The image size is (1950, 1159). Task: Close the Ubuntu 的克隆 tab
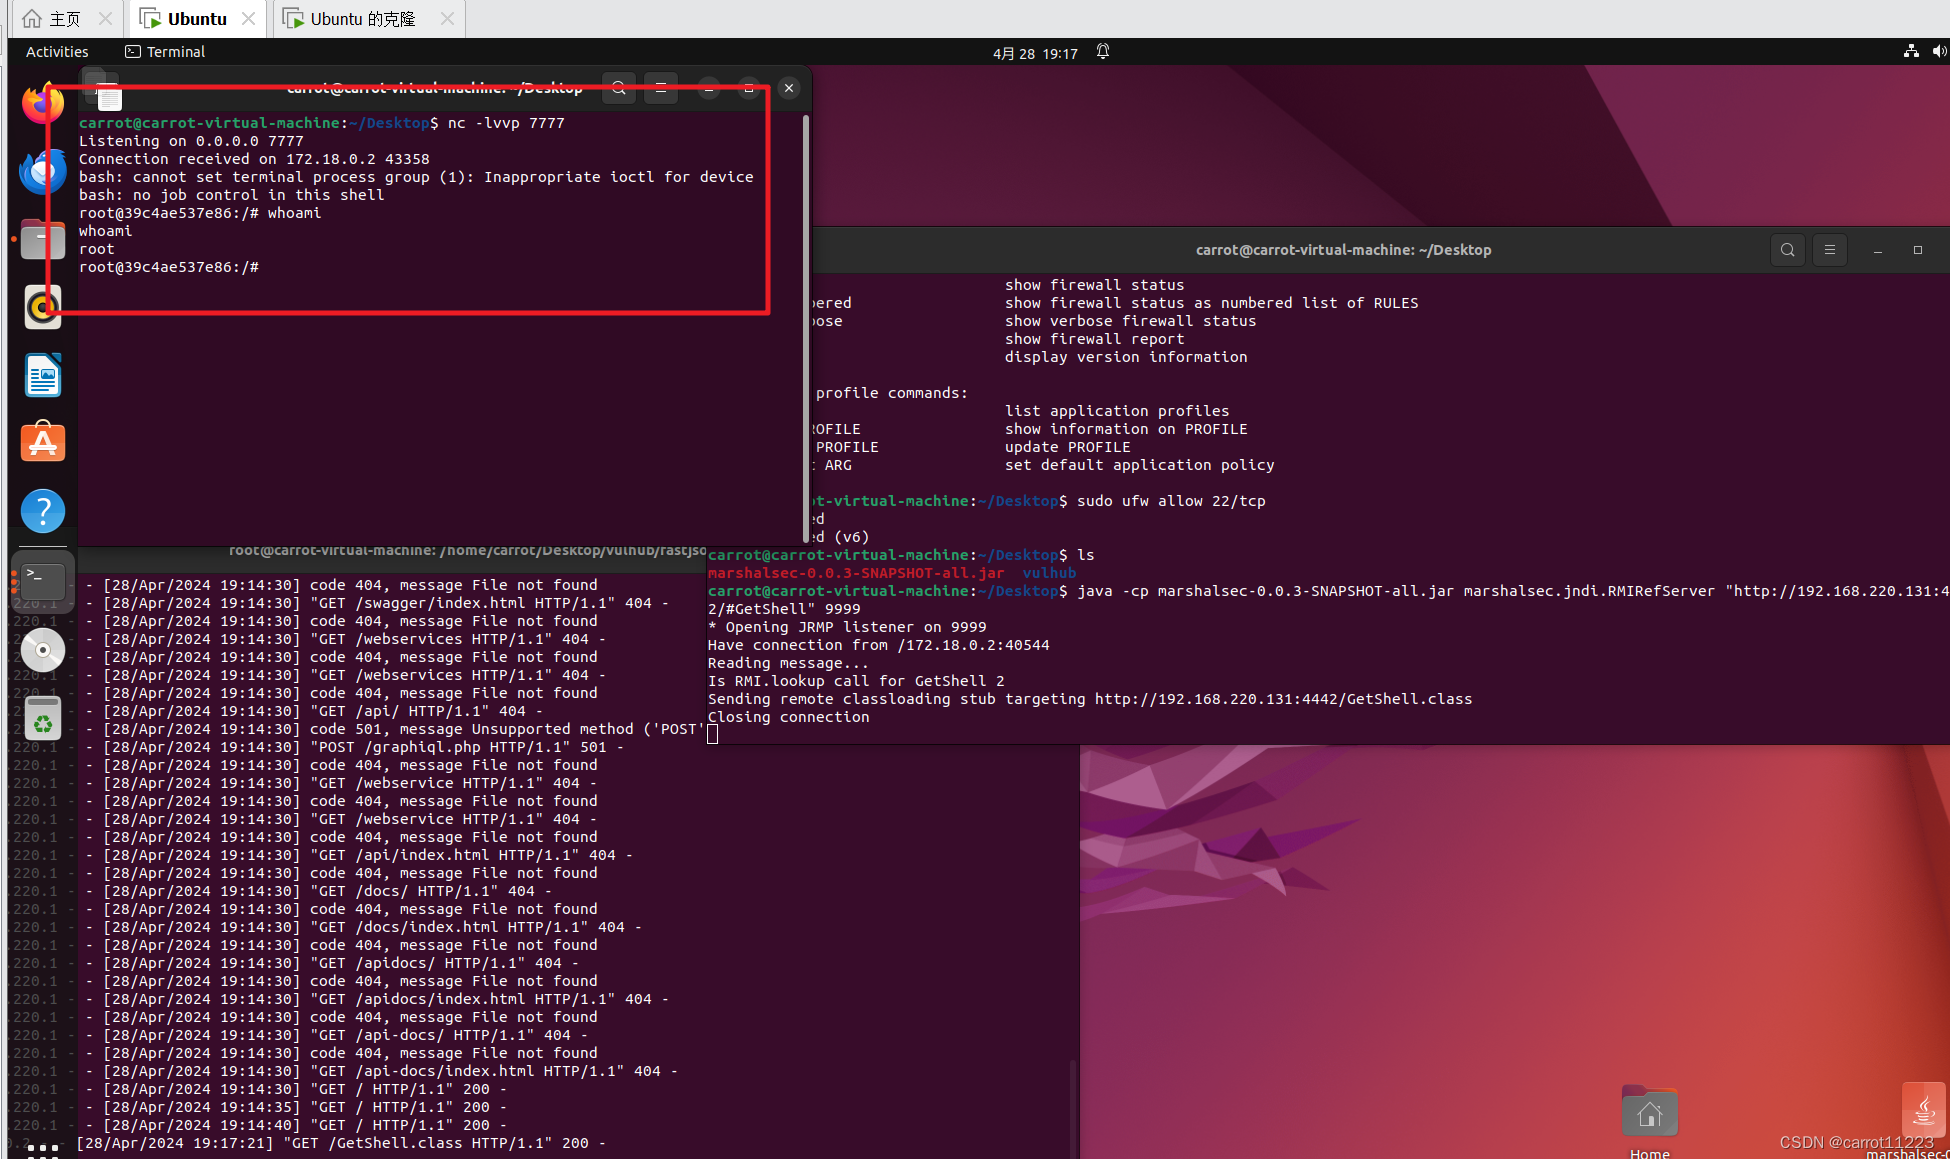click(x=447, y=19)
